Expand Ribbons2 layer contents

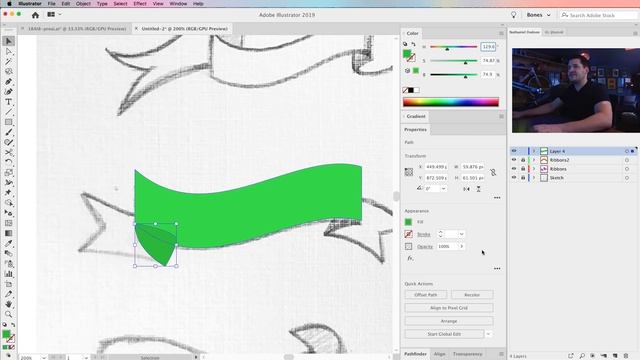click(x=533, y=160)
